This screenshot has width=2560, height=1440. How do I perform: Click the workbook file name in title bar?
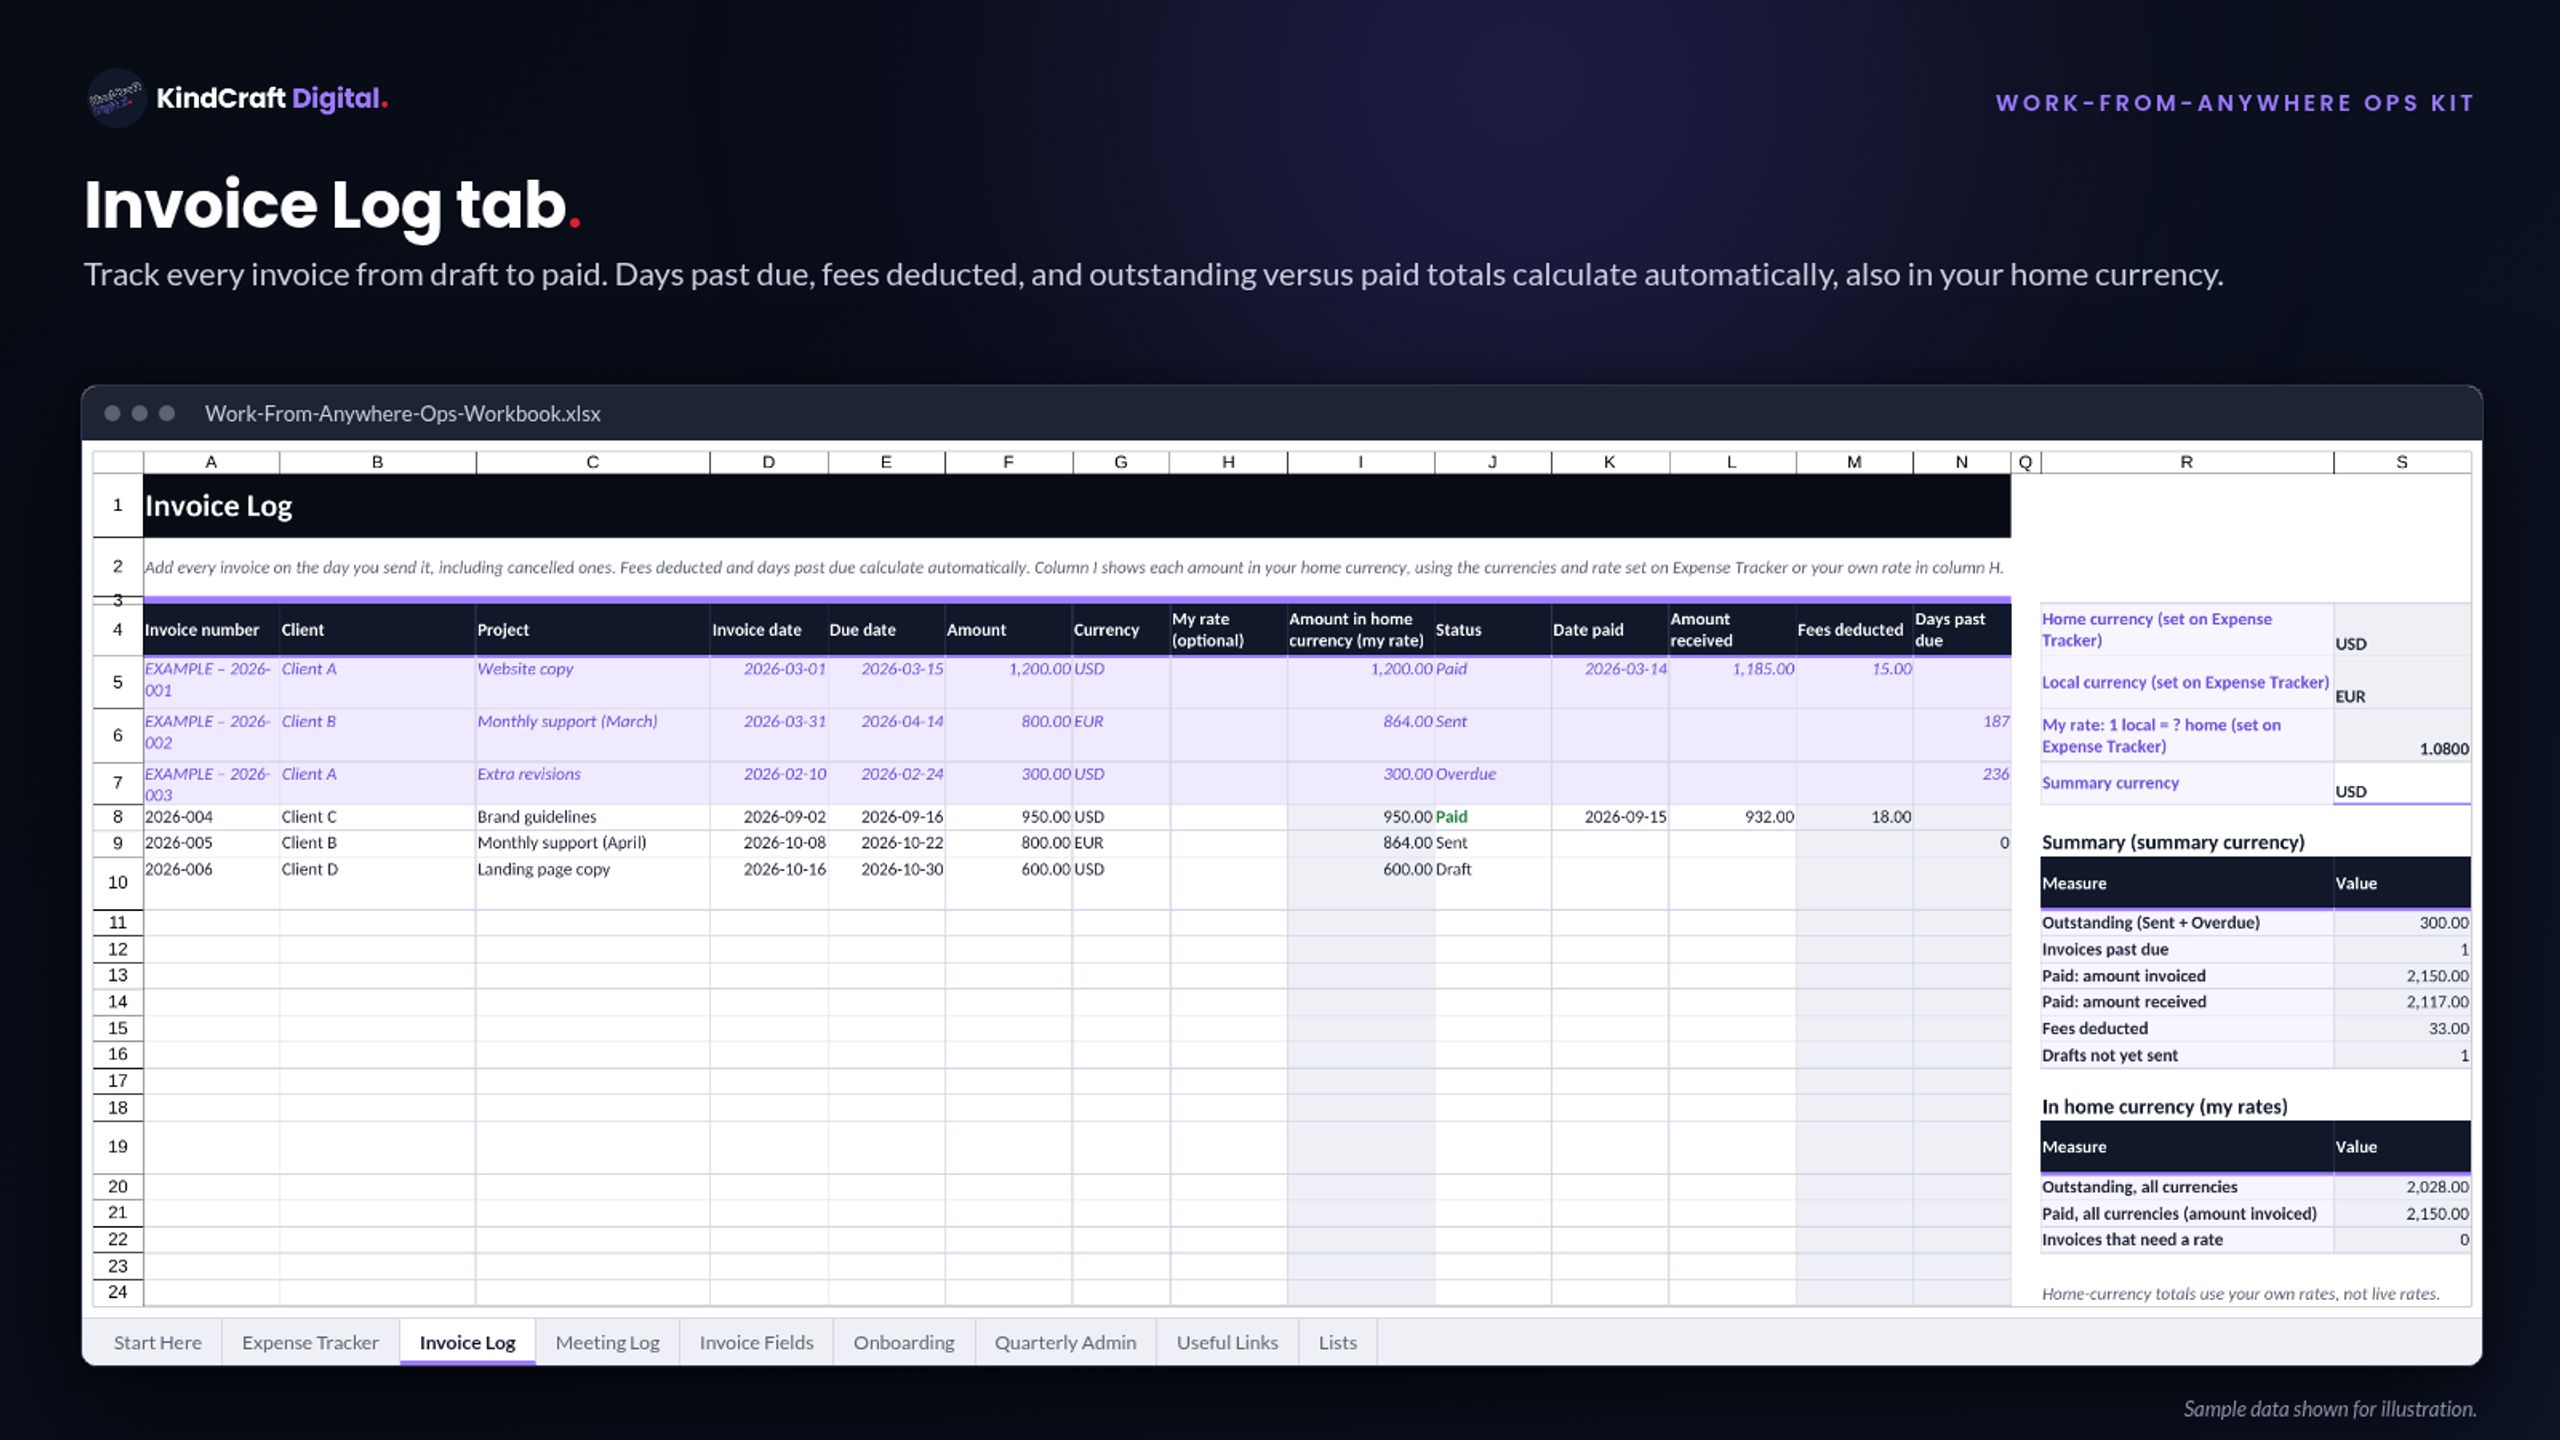[x=403, y=414]
